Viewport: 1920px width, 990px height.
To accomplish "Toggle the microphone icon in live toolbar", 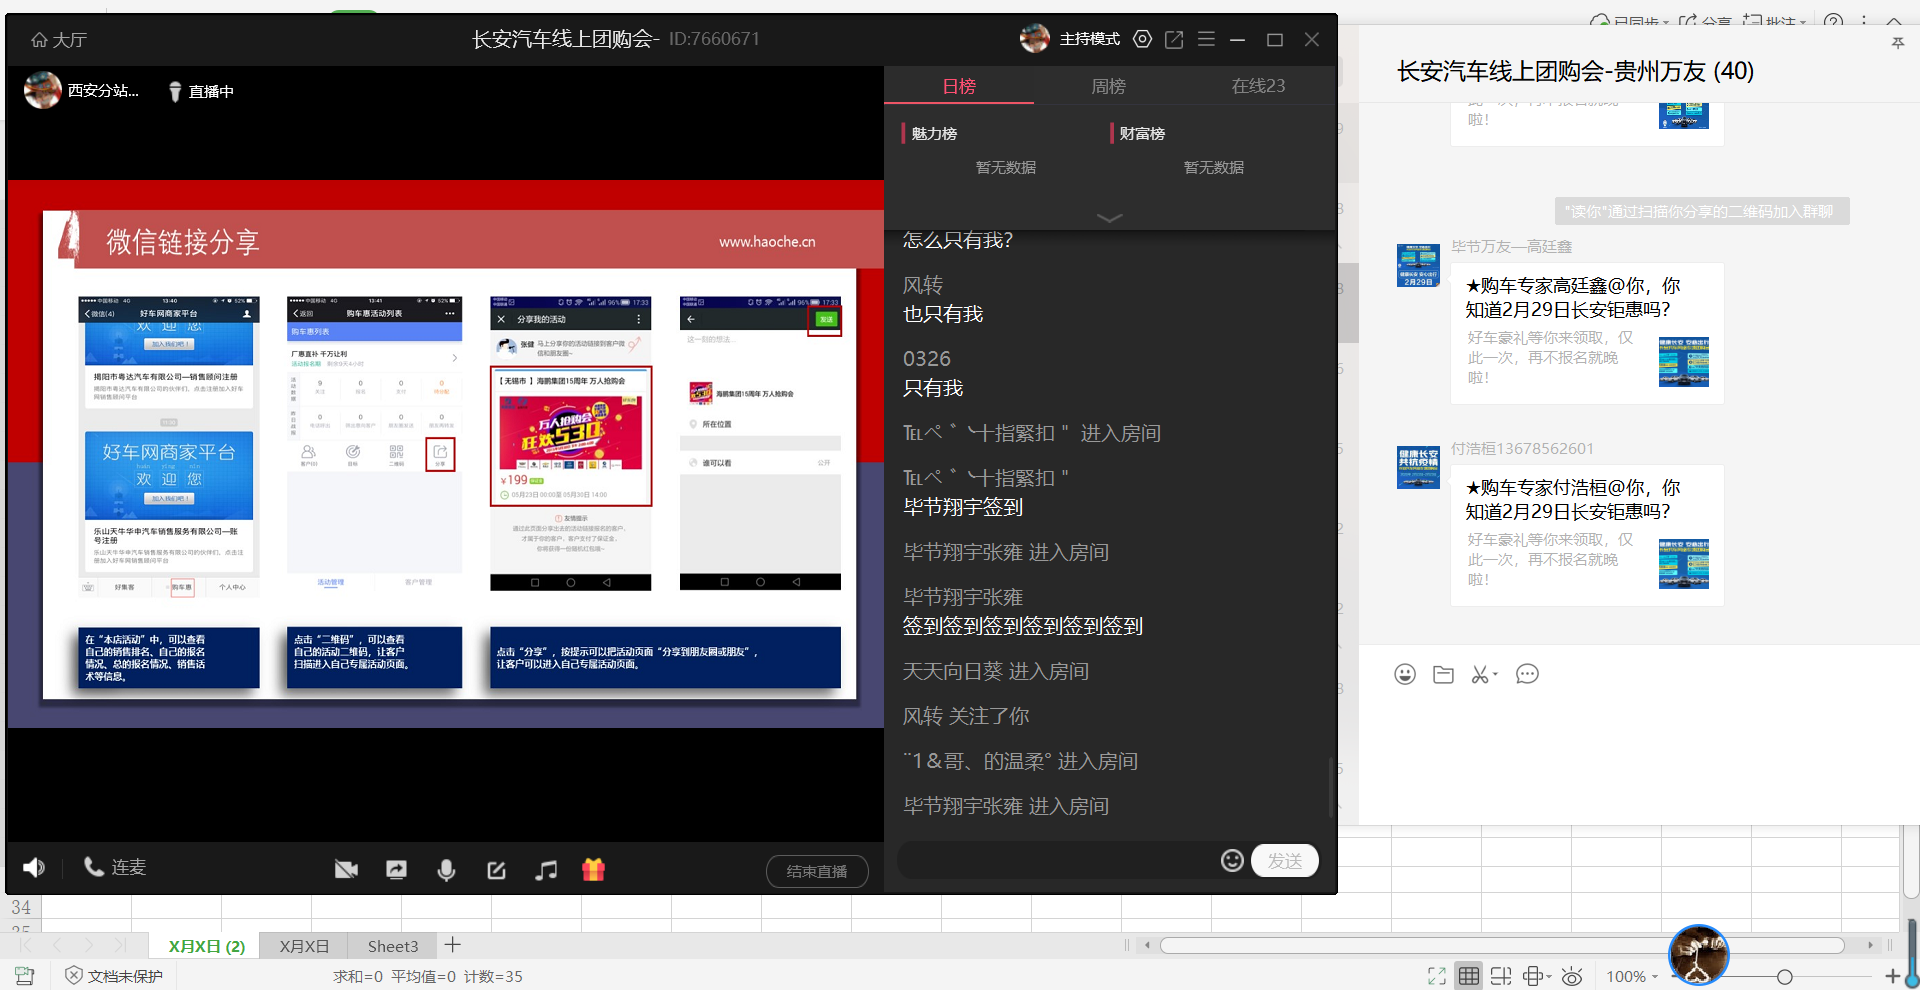I will [446, 870].
